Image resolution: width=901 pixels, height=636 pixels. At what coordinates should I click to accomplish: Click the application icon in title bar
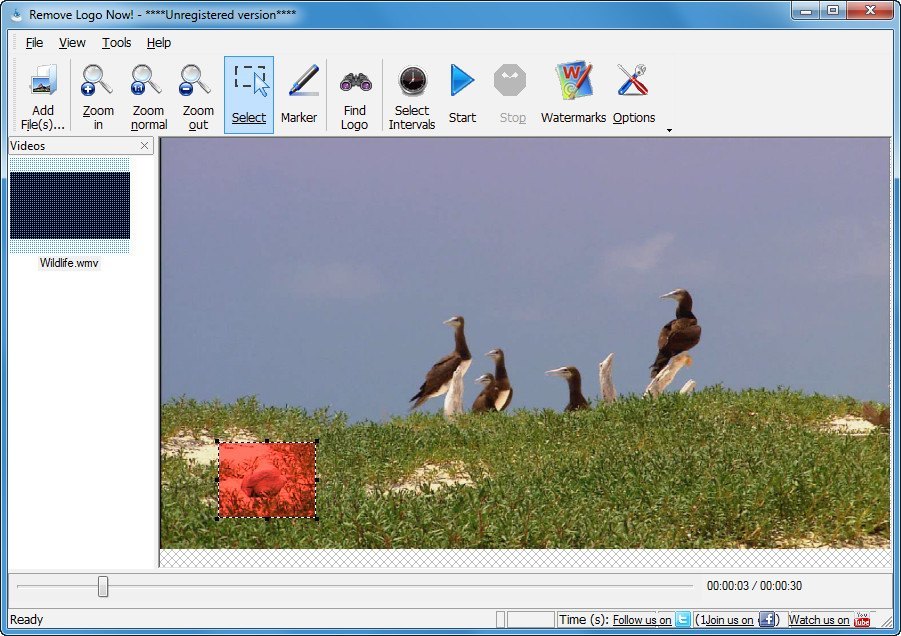16,14
